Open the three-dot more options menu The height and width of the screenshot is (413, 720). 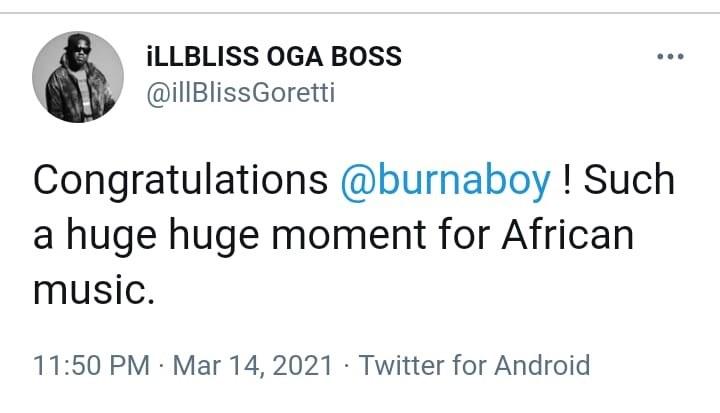(667, 56)
